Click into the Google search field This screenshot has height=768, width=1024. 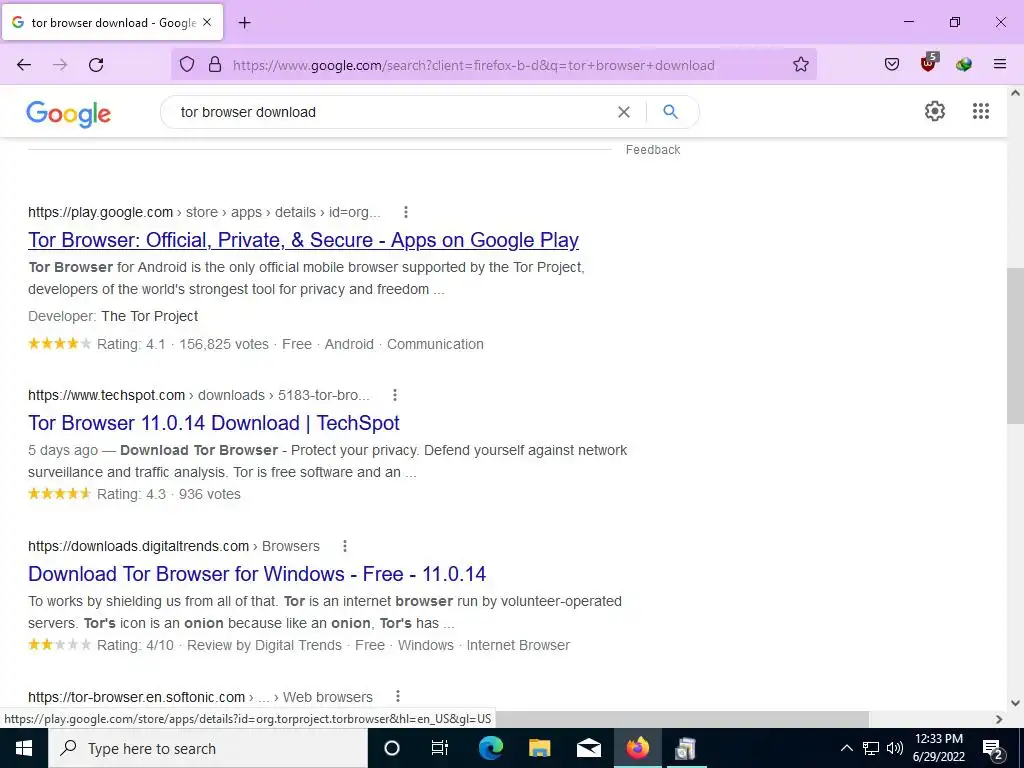click(x=392, y=112)
